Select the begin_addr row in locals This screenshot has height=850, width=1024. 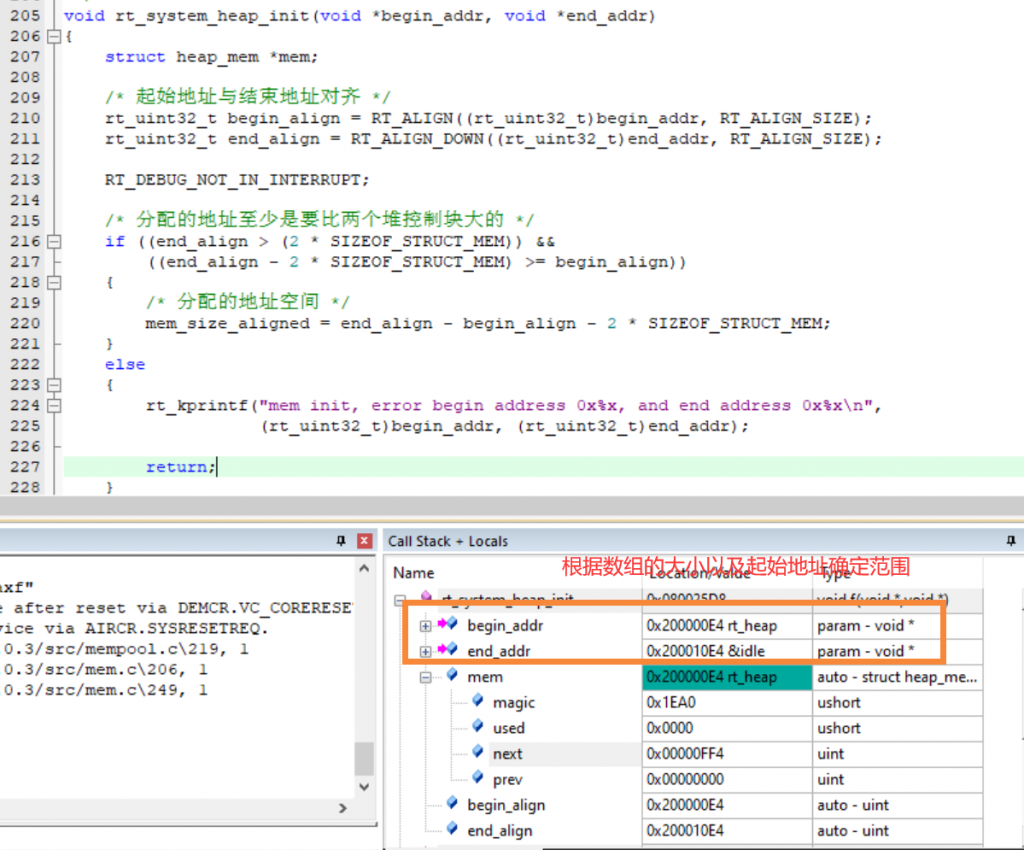[x=683, y=626]
